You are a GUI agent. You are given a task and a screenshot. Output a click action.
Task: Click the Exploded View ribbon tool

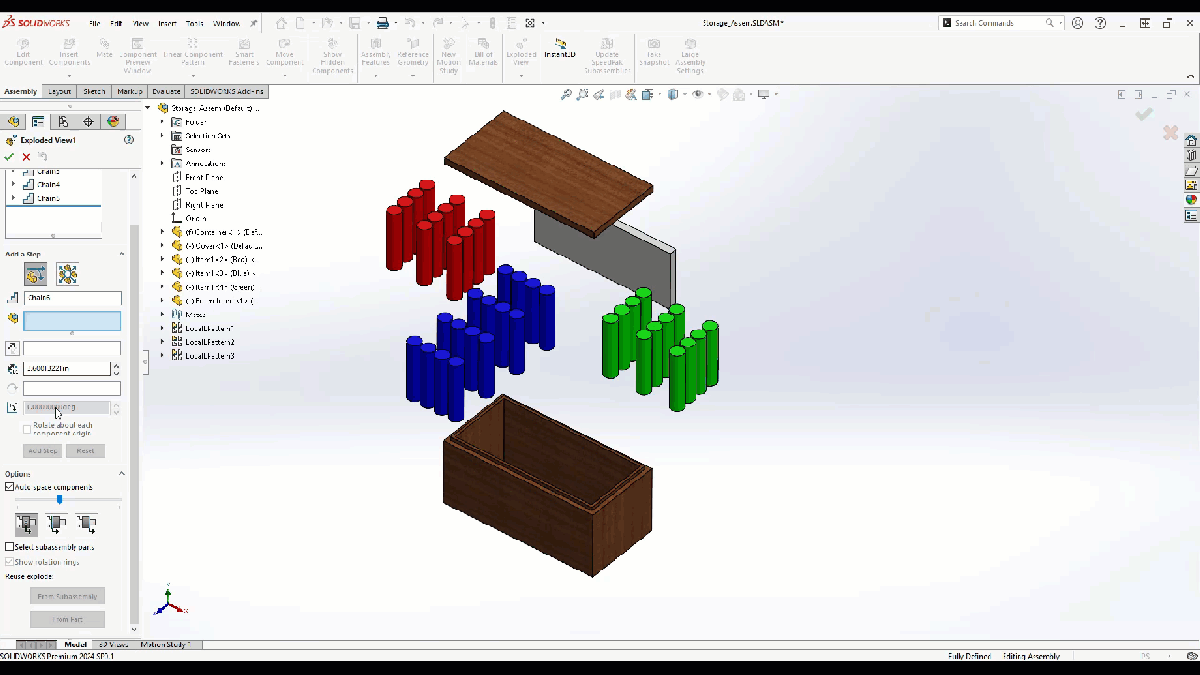pyautogui.click(x=521, y=52)
